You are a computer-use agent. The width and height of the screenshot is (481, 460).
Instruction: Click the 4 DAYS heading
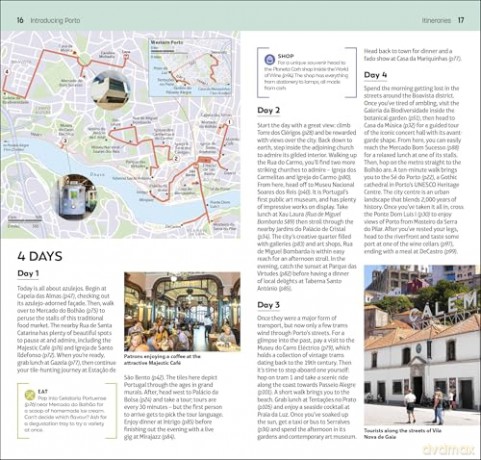click(40, 257)
